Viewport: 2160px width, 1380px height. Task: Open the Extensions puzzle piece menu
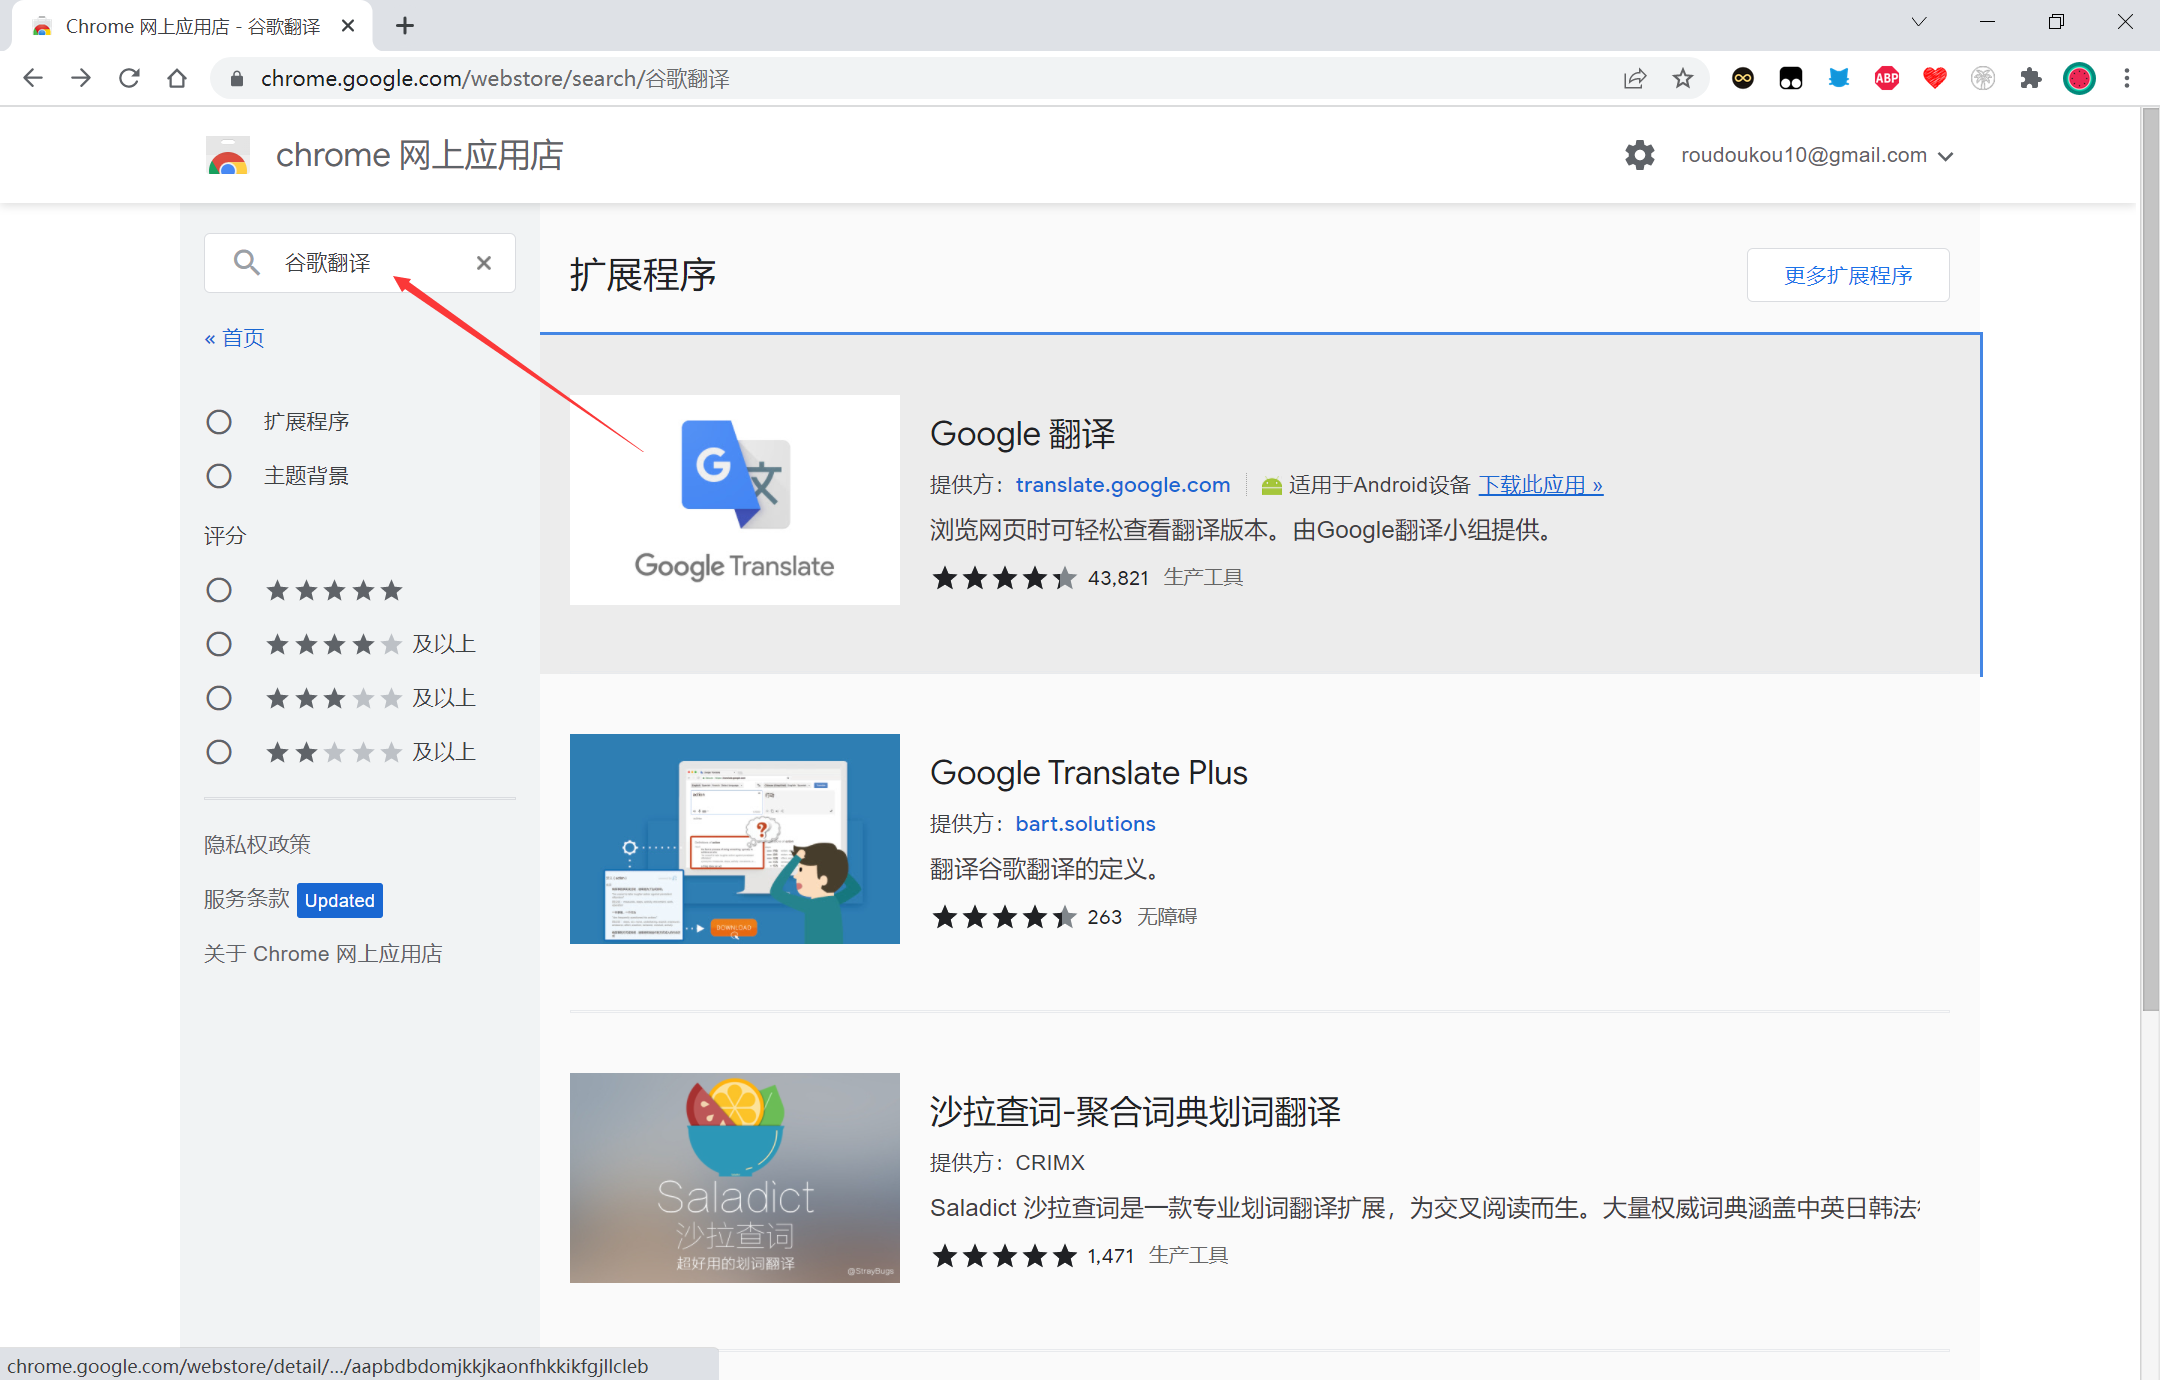tap(2031, 78)
